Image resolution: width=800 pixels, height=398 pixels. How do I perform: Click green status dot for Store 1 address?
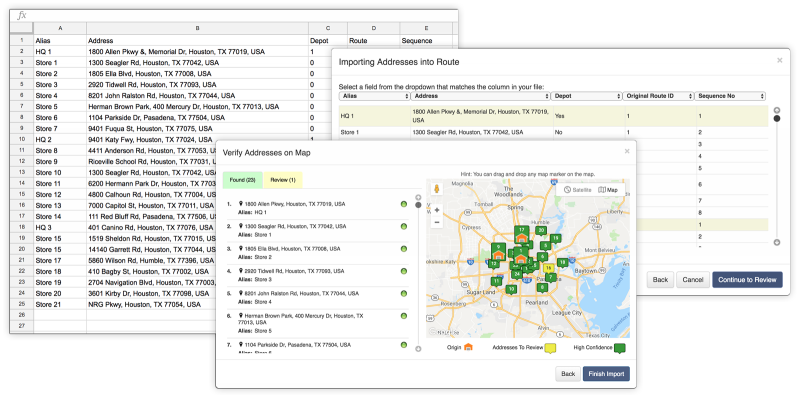(x=404, y=227)
